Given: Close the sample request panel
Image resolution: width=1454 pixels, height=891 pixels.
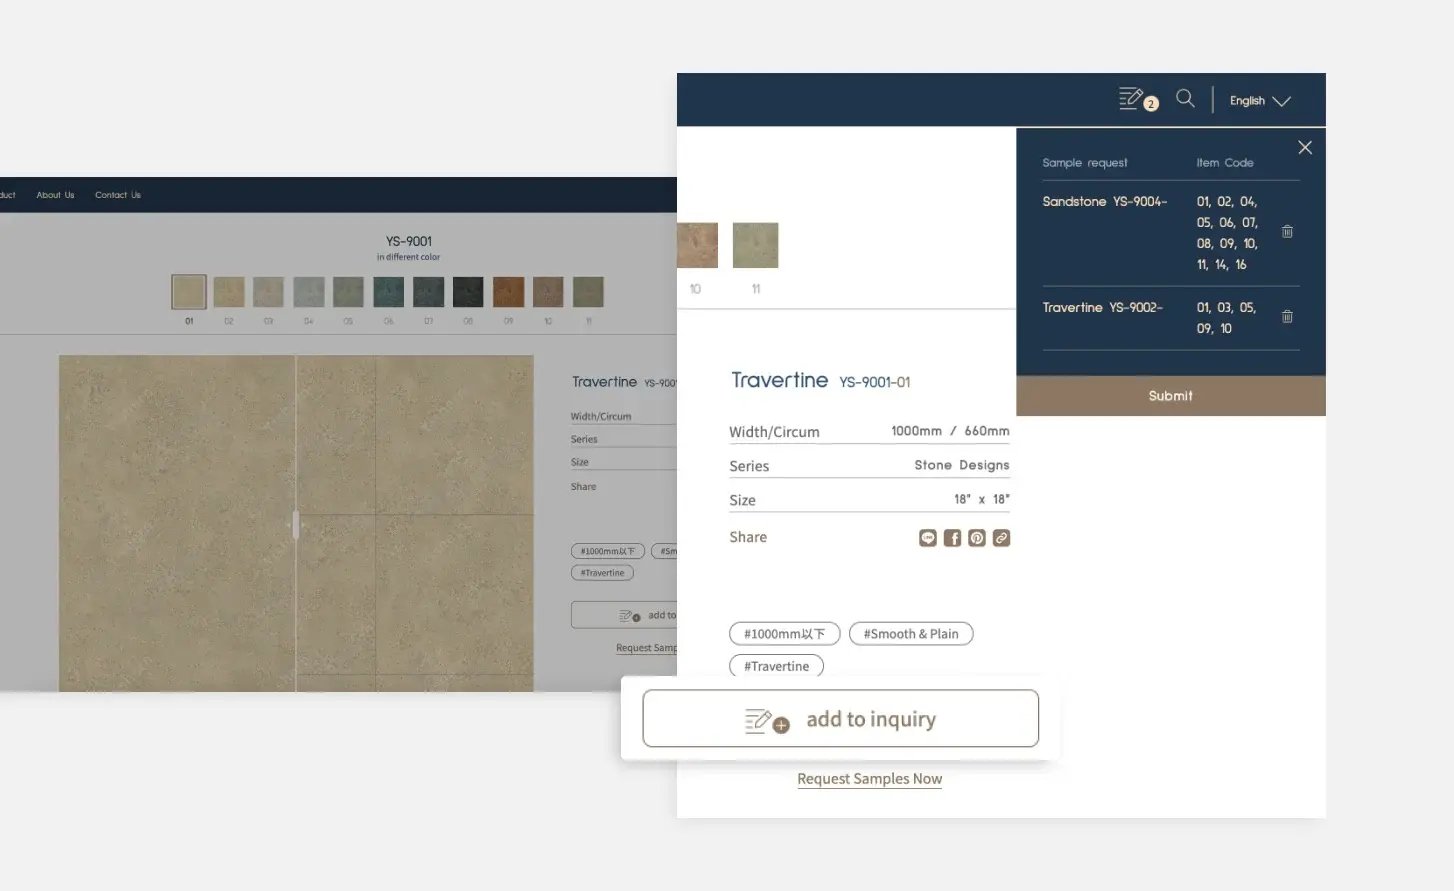Looking at the screenshot, I should tap(1305, 148).
